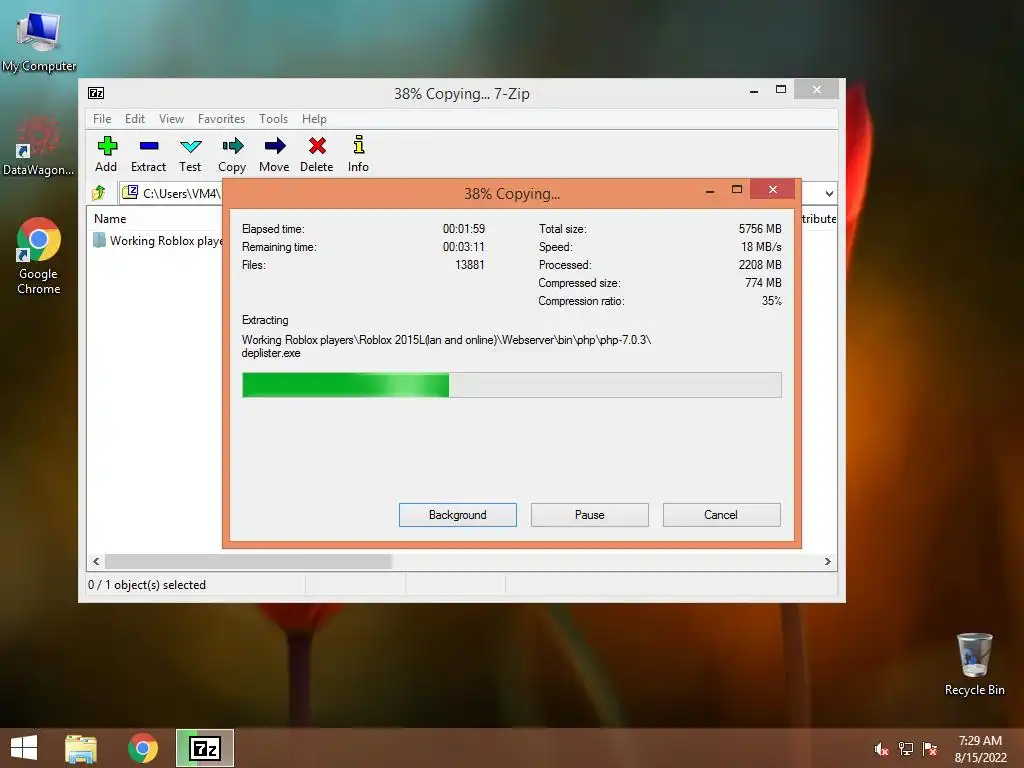Select the Google Chrome desktop shortcut

(x=39, y=256)
